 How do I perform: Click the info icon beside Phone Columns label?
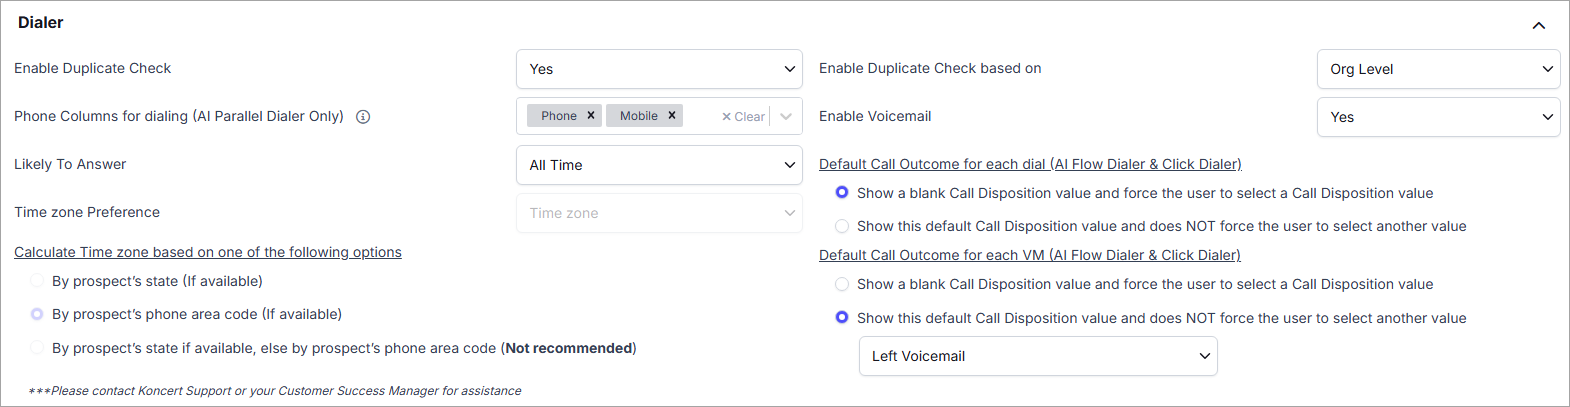point(363,117)
